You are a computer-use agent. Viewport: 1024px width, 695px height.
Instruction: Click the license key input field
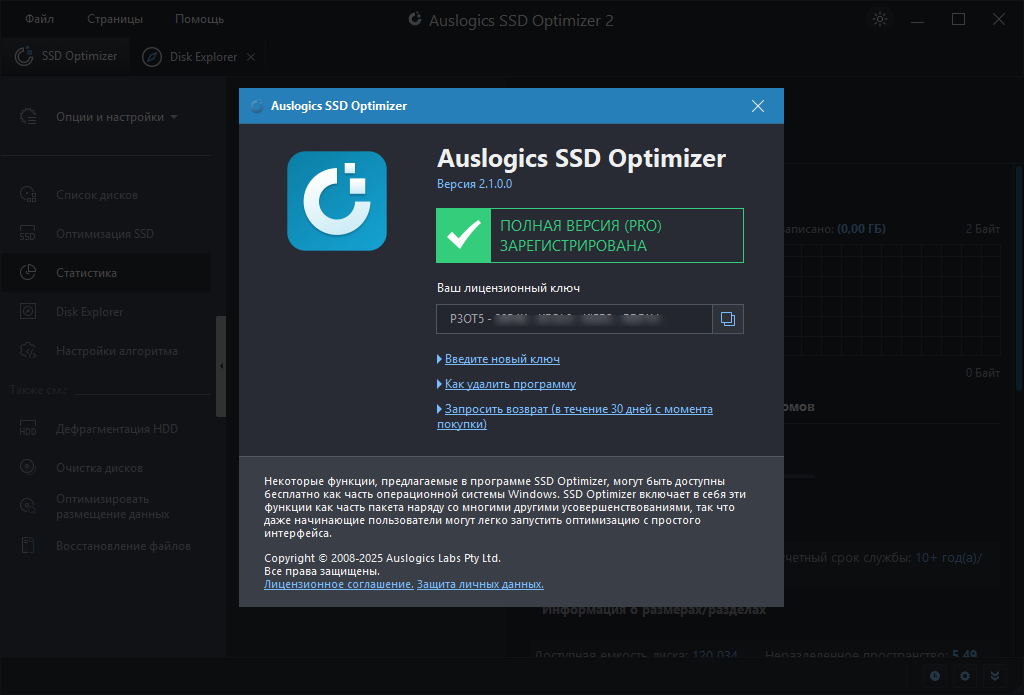[574, 319]
